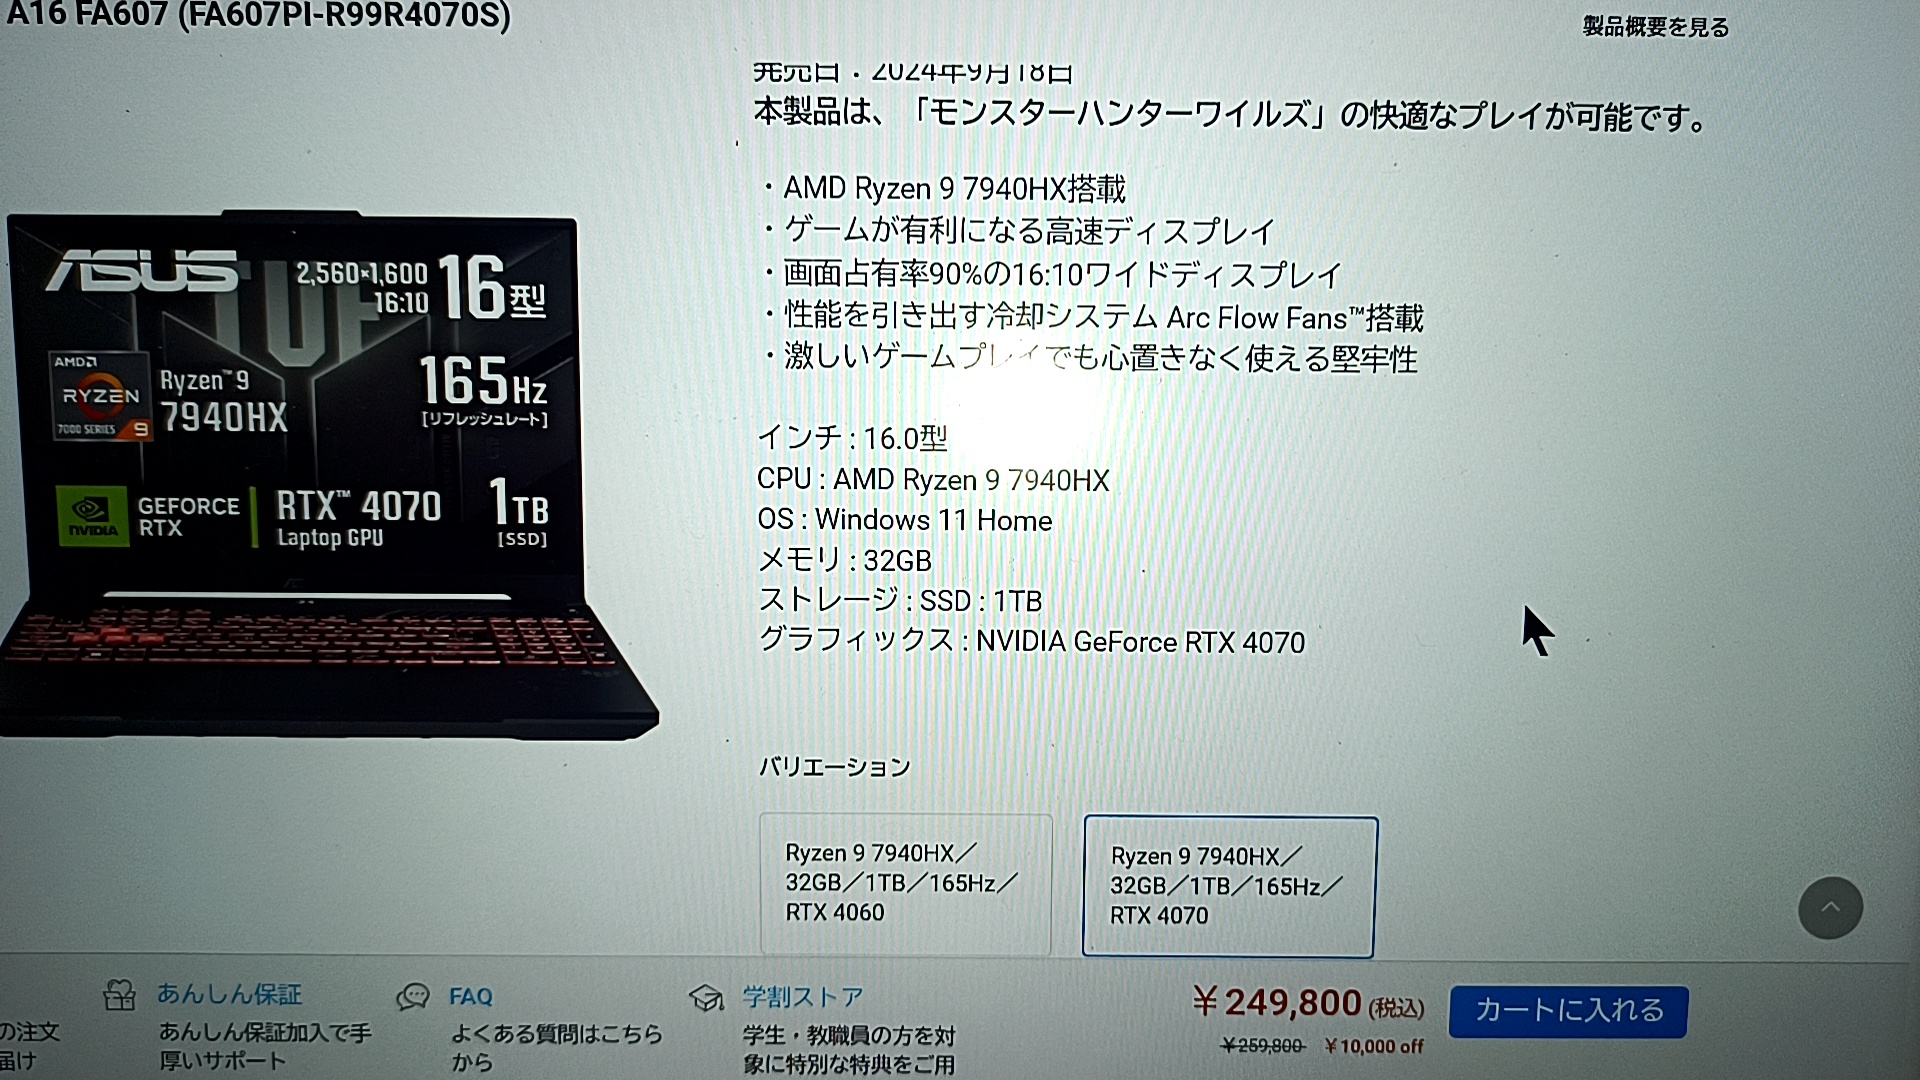Open the FAQ link
Viewport: 1920px width, 1080px height.
click(x=471, y=997)
